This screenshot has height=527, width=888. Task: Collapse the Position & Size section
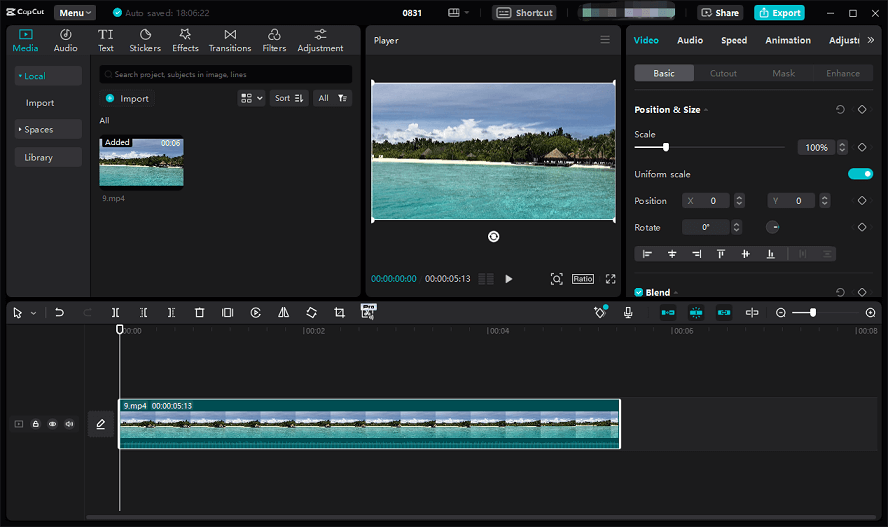tap(706, 110)
